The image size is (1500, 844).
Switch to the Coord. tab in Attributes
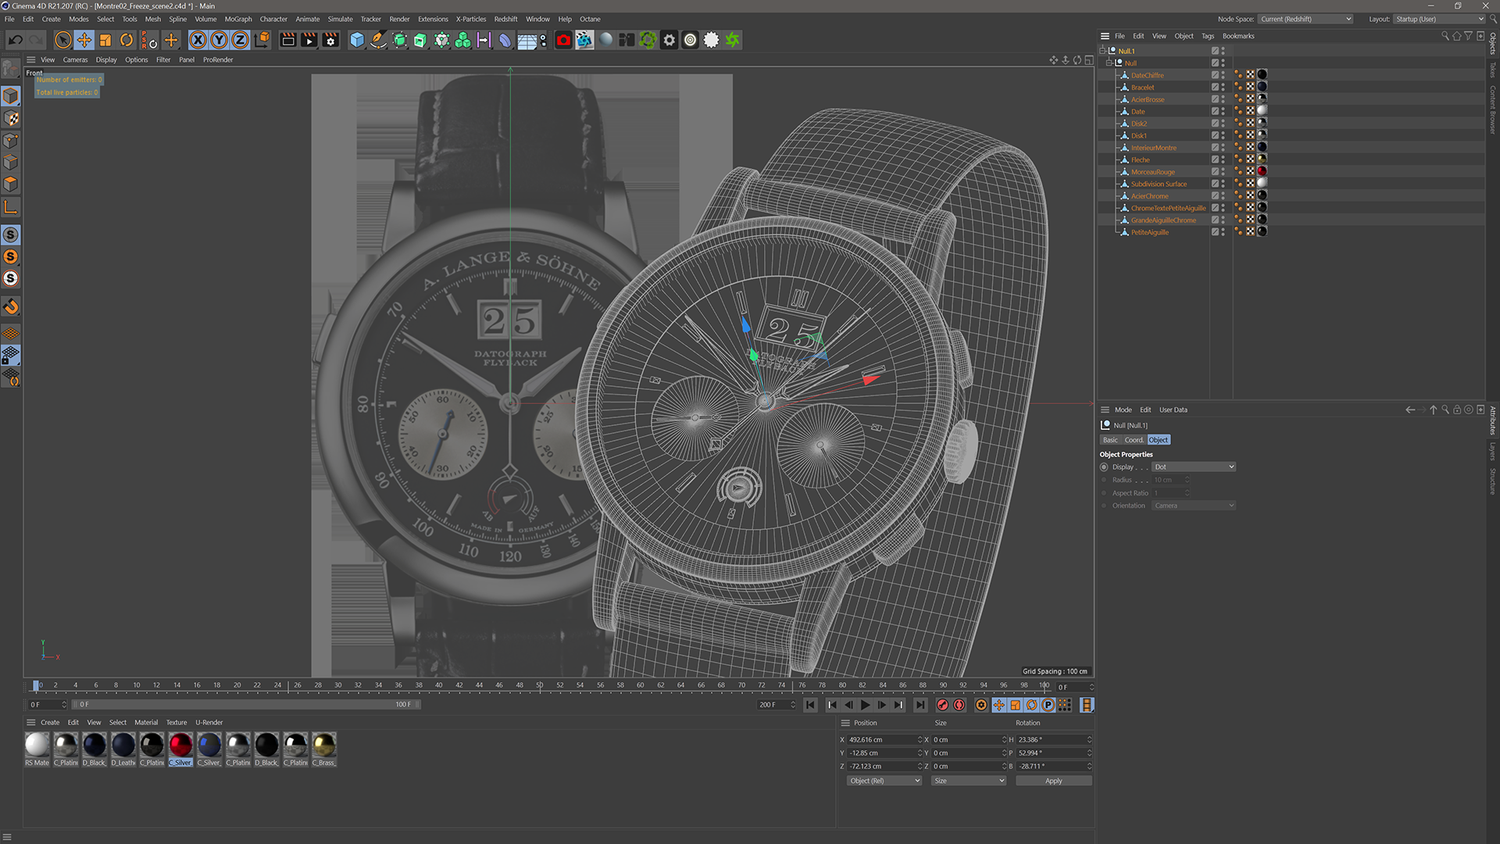tap(1133, 440)
